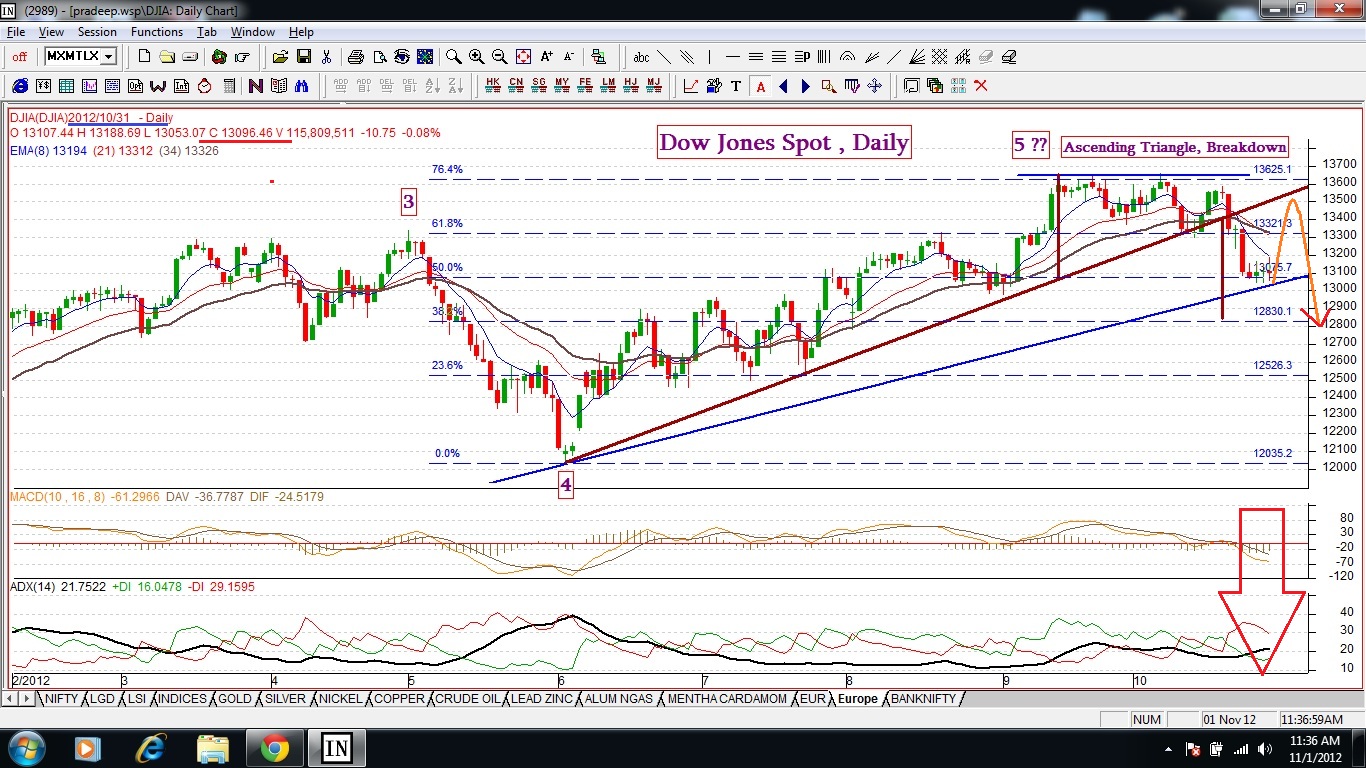Toggle the red 'off' button
The width and height of the screenshot is (1366, 768).
click(x=20, y=57)
